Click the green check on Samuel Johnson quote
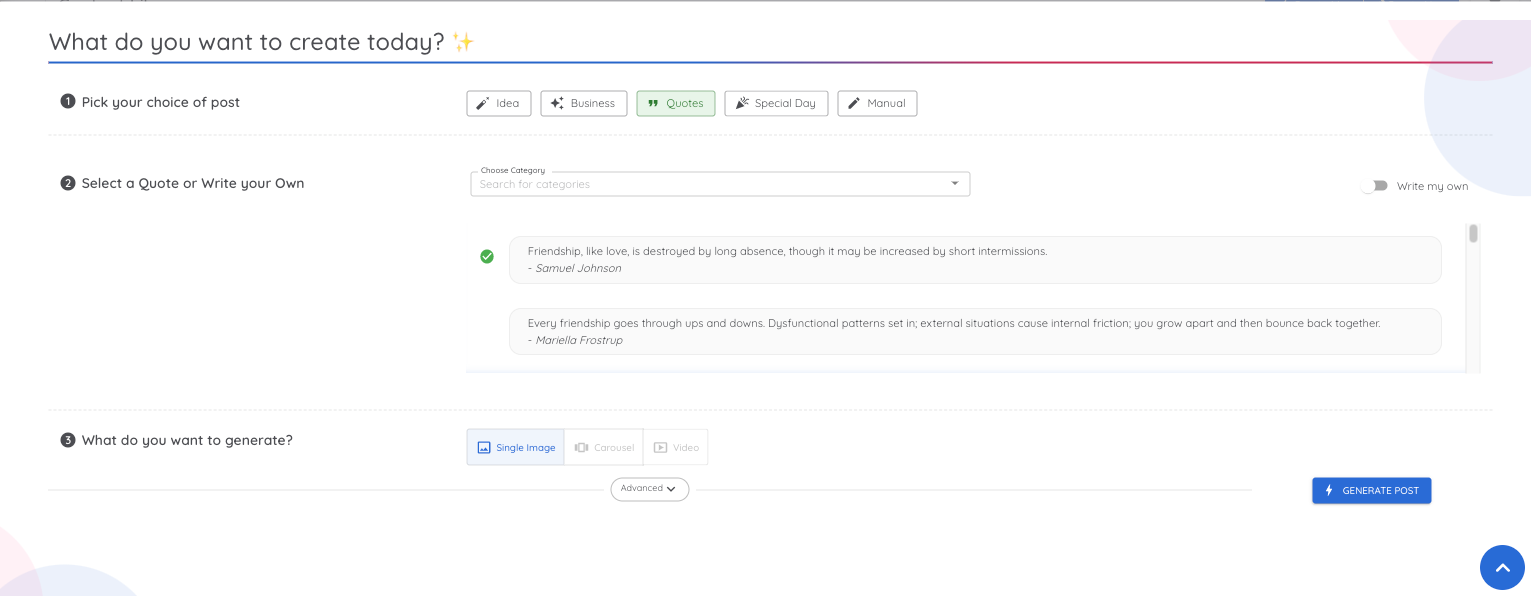1531x596 pixels. coord(487,257)
